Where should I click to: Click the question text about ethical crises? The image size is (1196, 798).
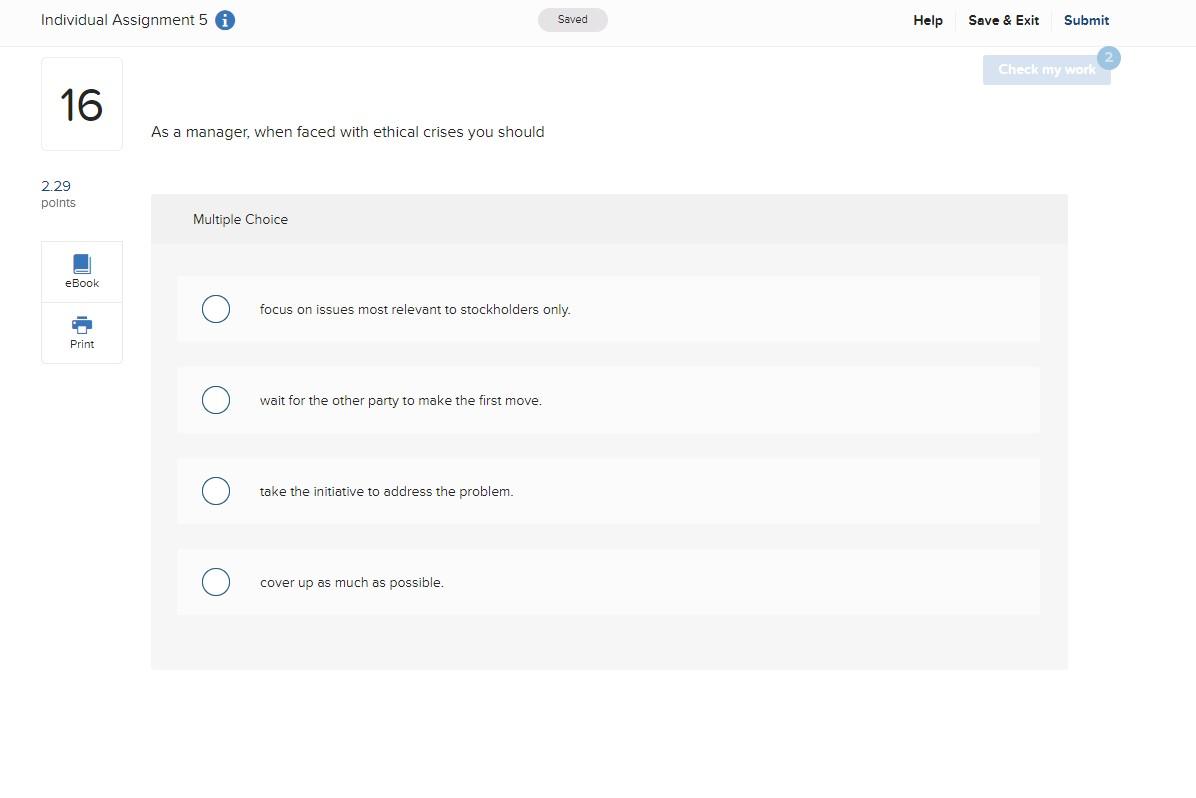[348, 132]
